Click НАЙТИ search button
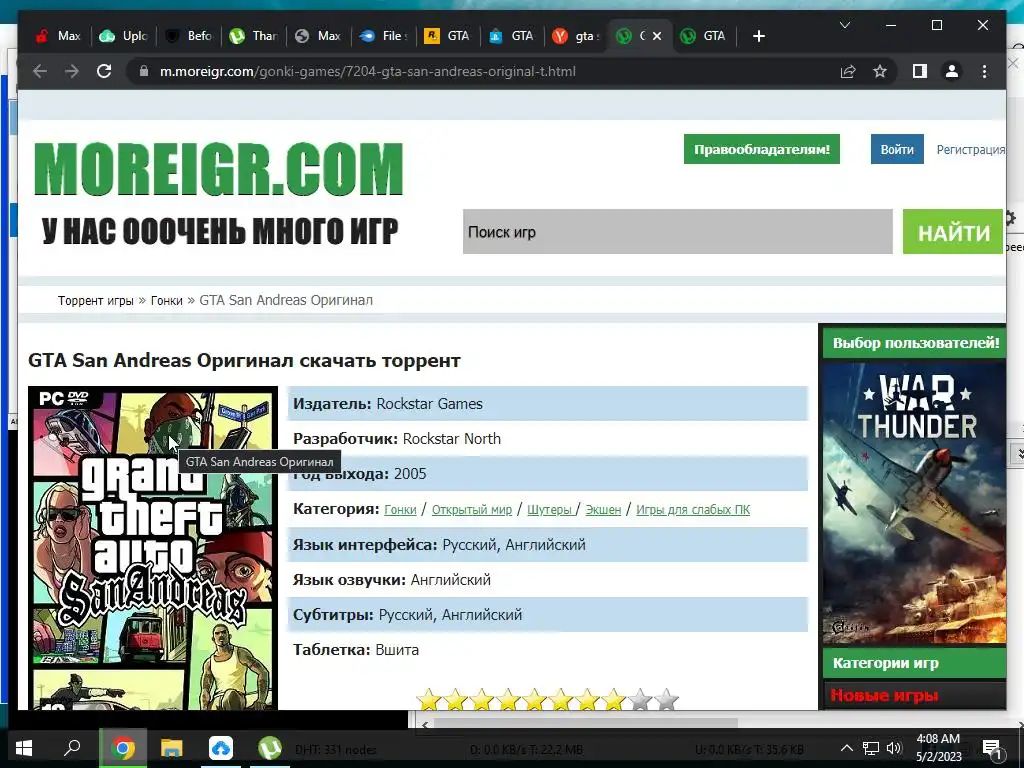This screenshot has width=1024, height=768. point(953,232)
